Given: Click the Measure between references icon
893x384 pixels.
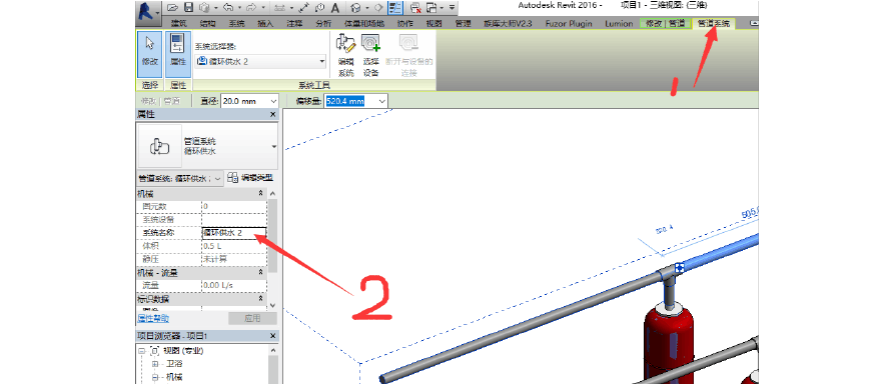Looking at the screenshot, I should tap(280, 8).
